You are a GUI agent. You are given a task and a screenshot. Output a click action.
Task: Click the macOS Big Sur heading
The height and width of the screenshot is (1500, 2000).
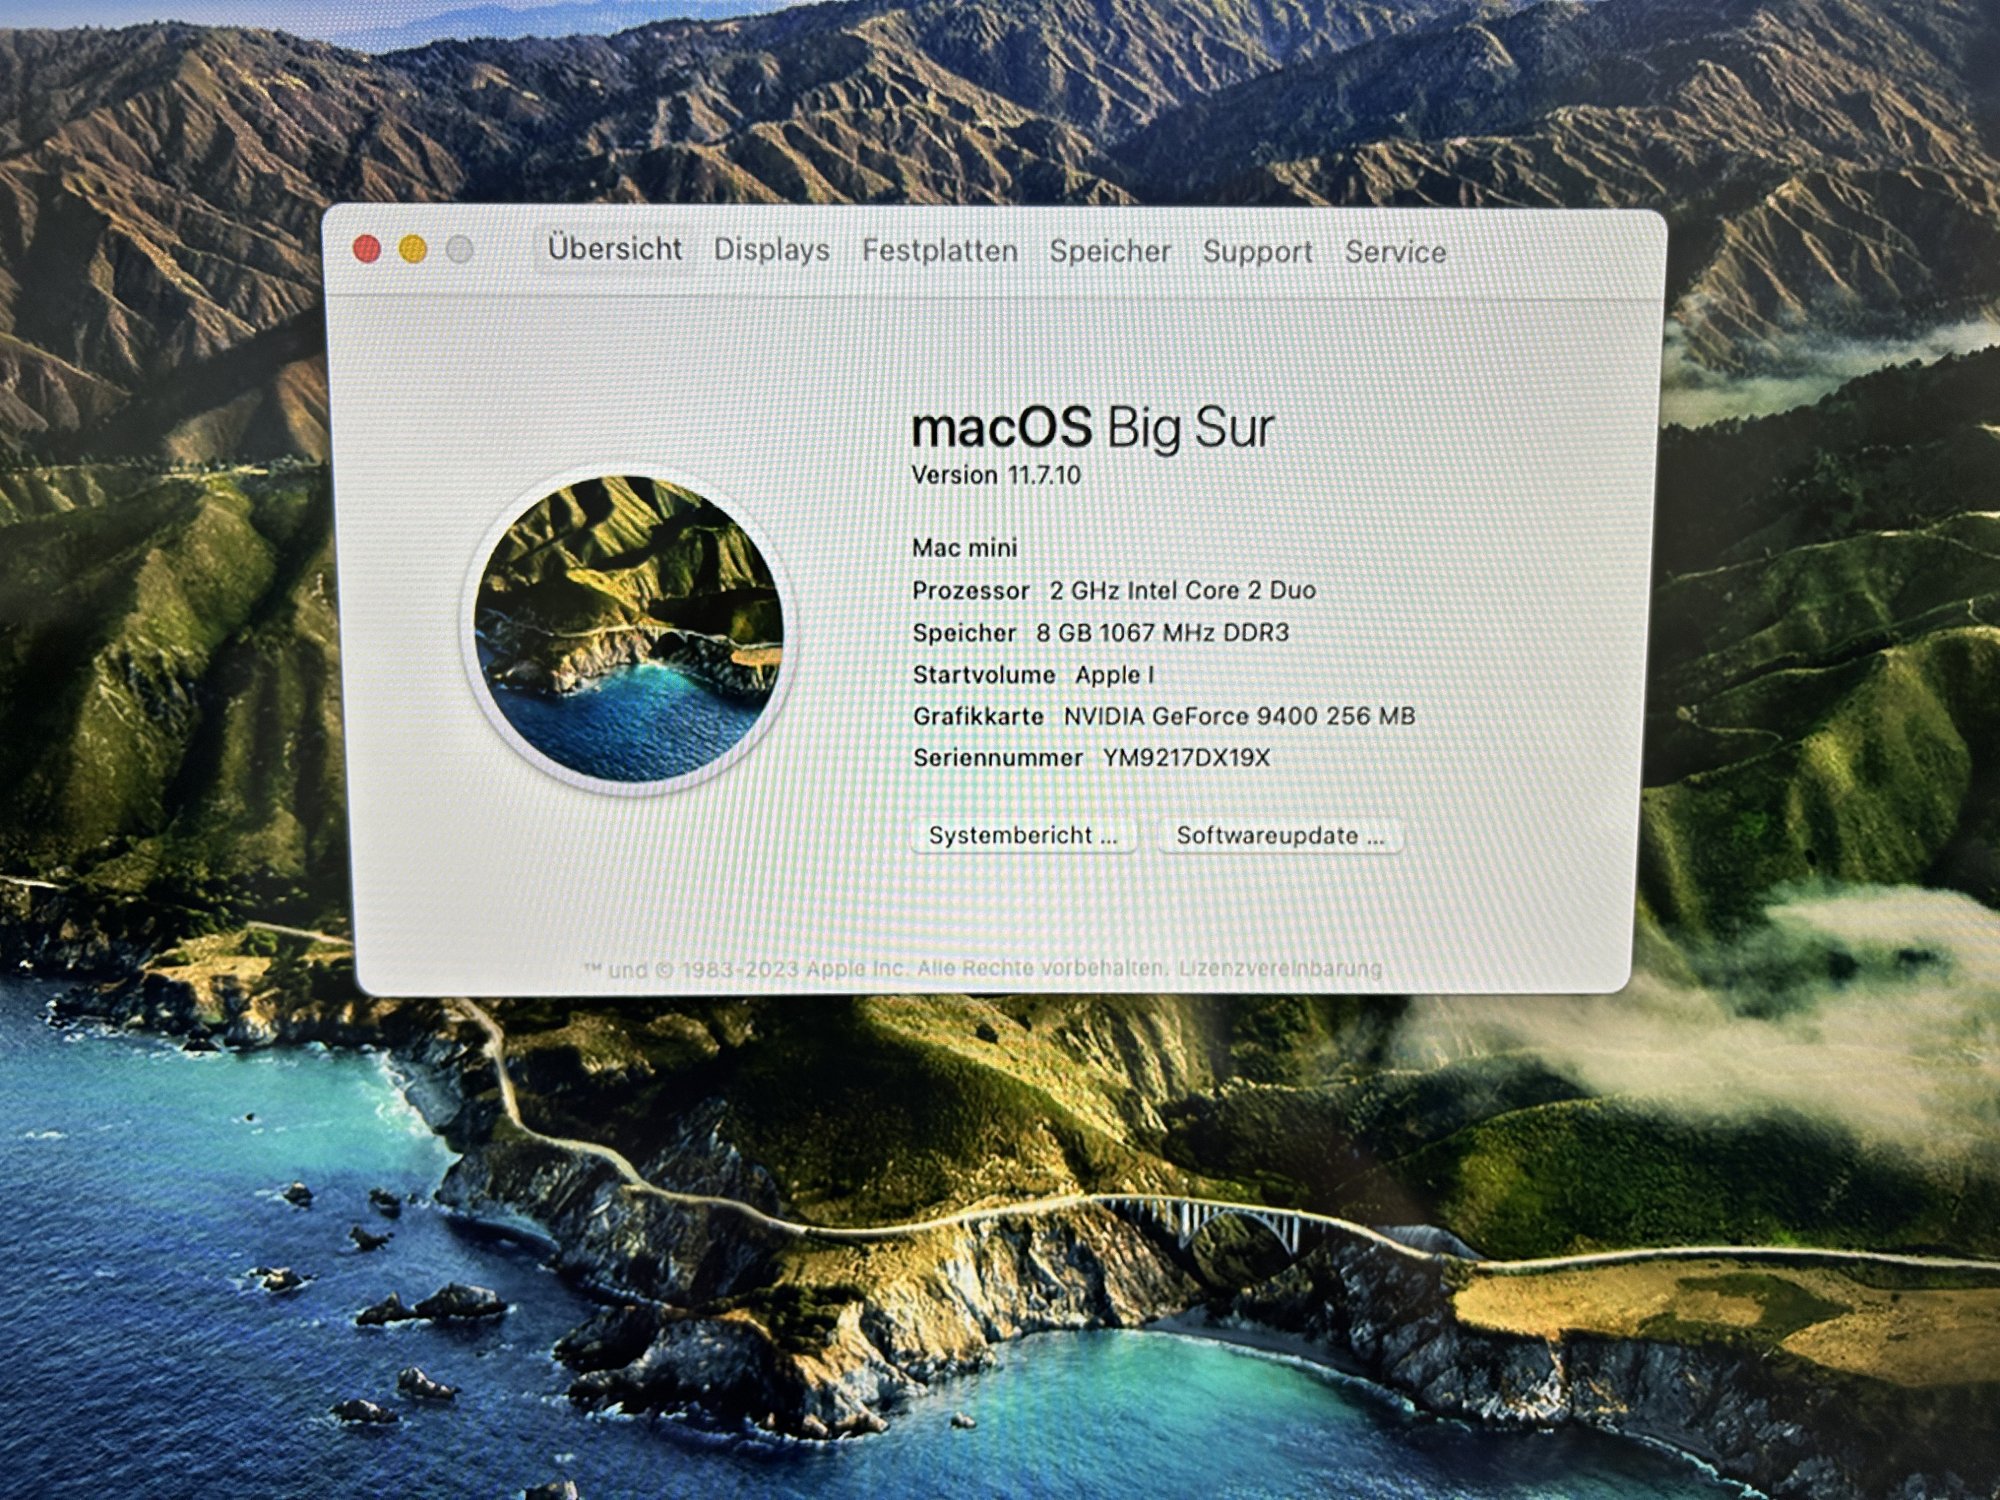1092,428
